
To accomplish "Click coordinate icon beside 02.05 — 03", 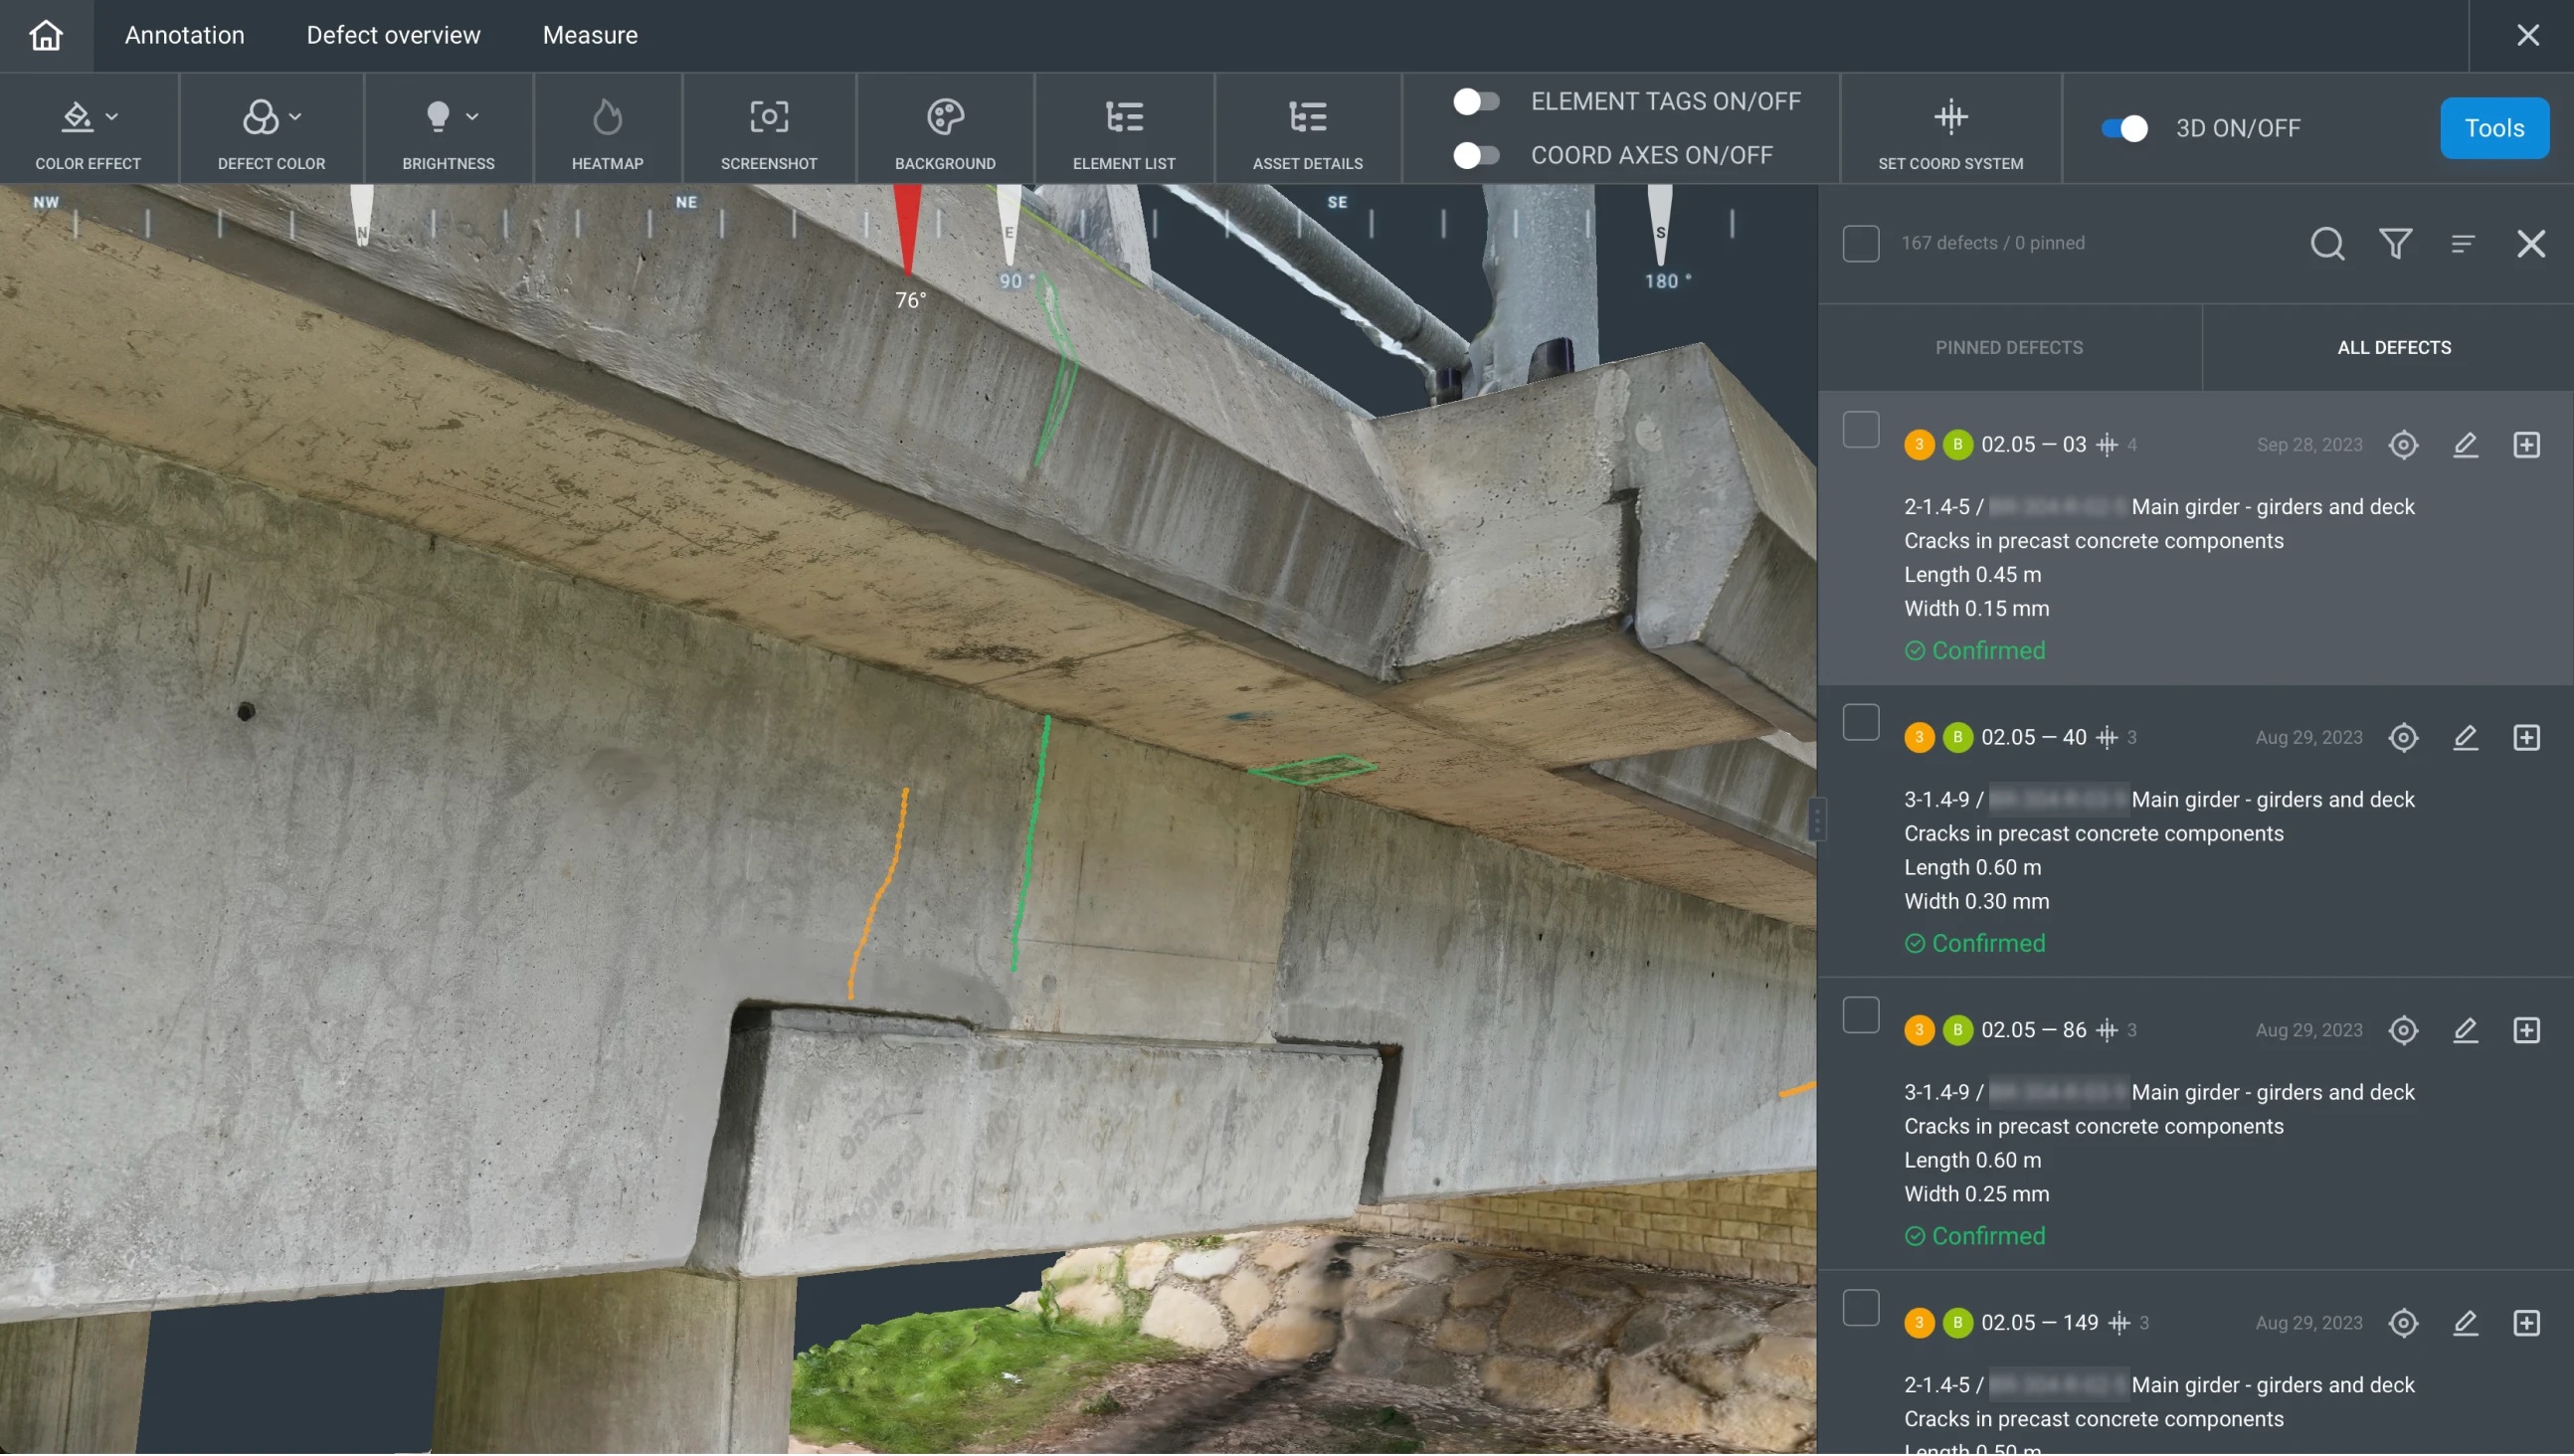I will point(2106,445).
